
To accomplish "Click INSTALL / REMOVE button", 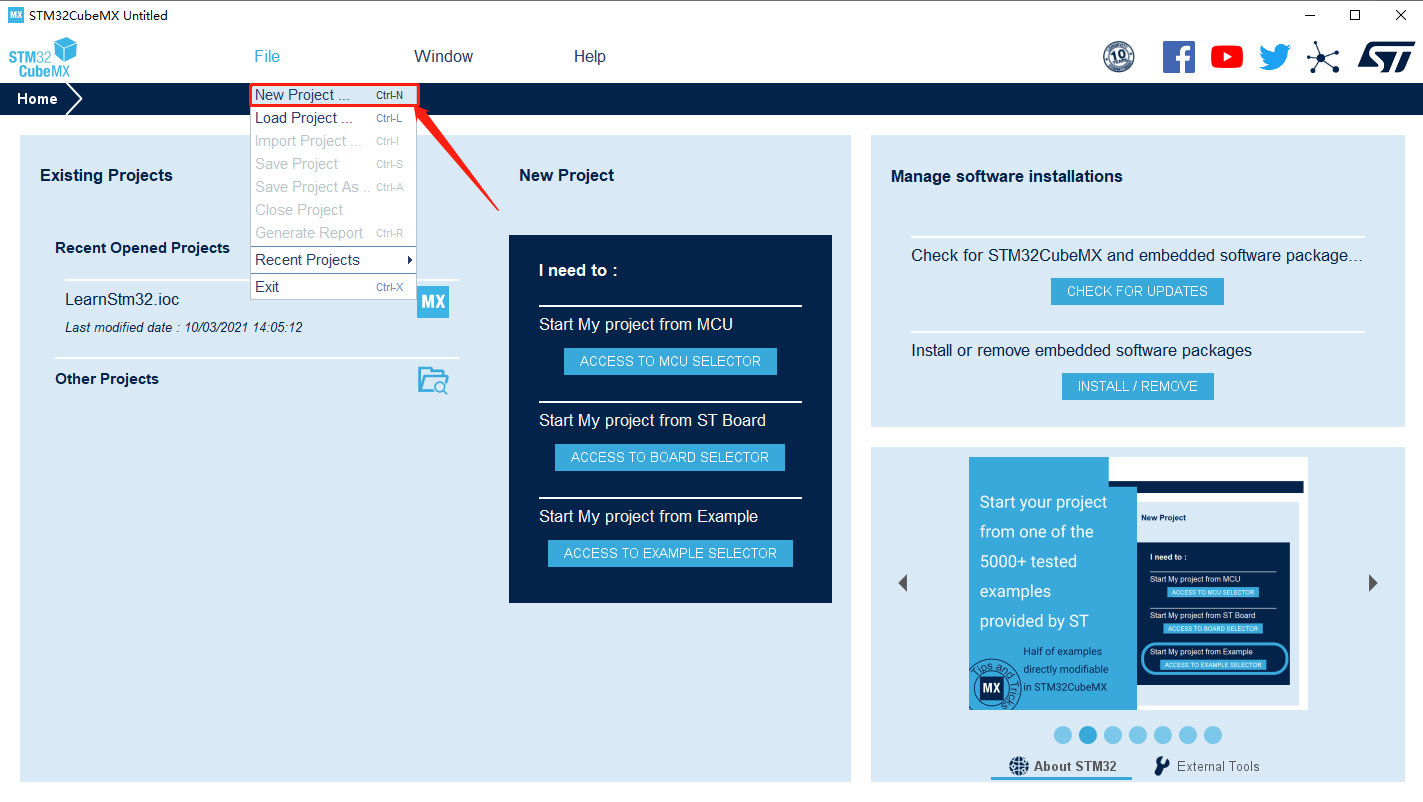I will click(1137, 386).
